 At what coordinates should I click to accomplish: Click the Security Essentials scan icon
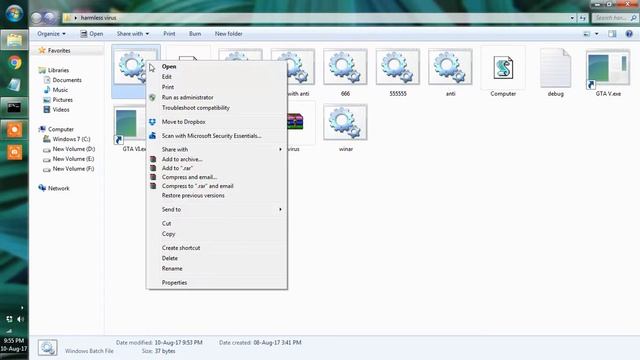153,136
